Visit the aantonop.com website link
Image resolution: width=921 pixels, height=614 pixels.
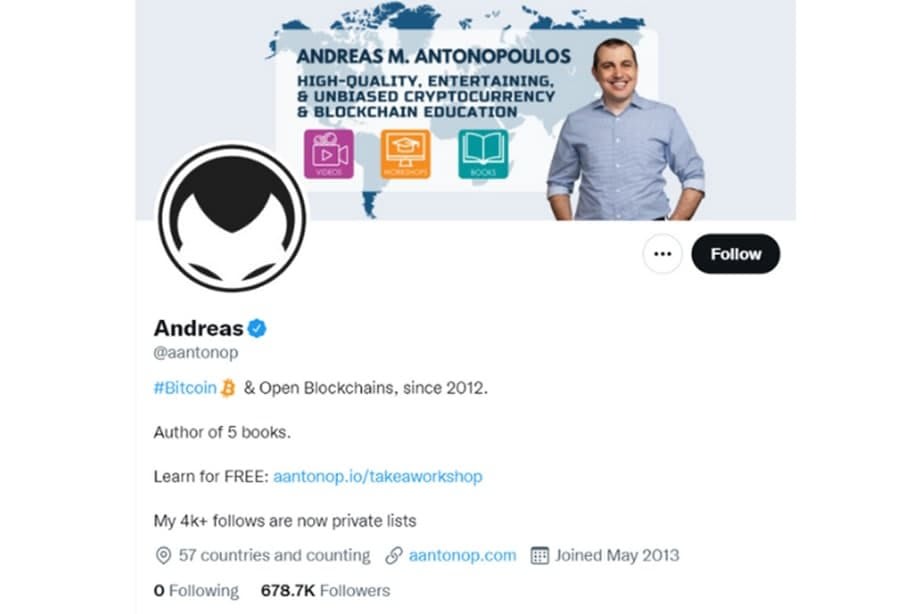(462, 555)
